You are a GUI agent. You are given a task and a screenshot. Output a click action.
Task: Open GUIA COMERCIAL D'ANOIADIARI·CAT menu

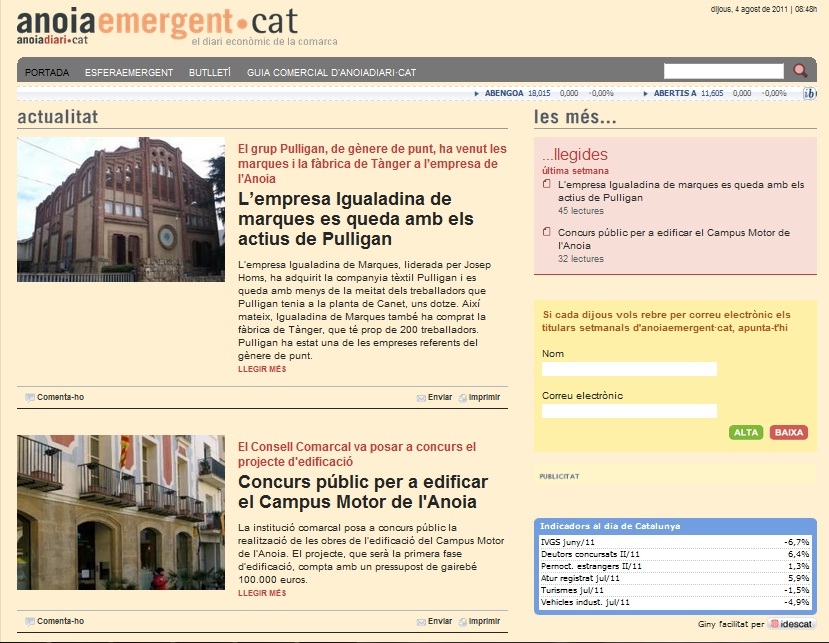(x=331, y=73)
